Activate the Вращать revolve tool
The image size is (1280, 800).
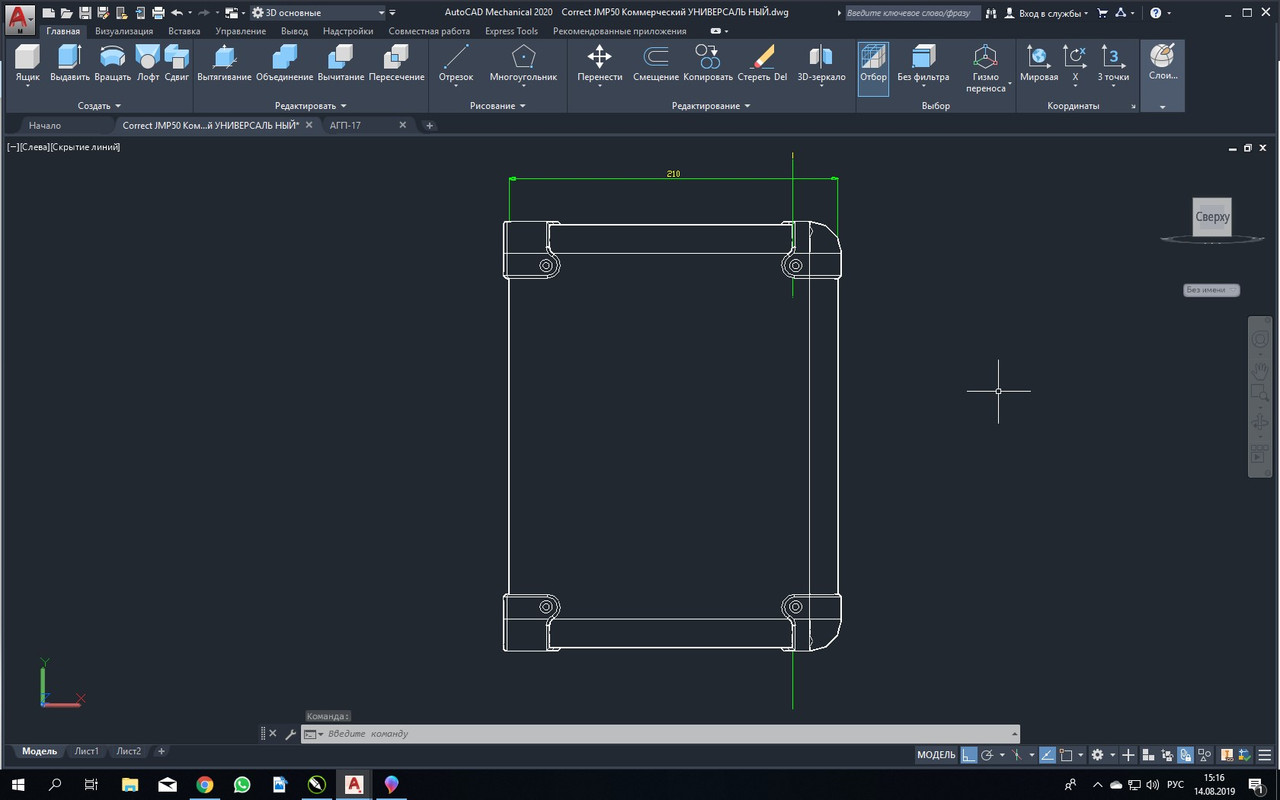coord(113,63)
